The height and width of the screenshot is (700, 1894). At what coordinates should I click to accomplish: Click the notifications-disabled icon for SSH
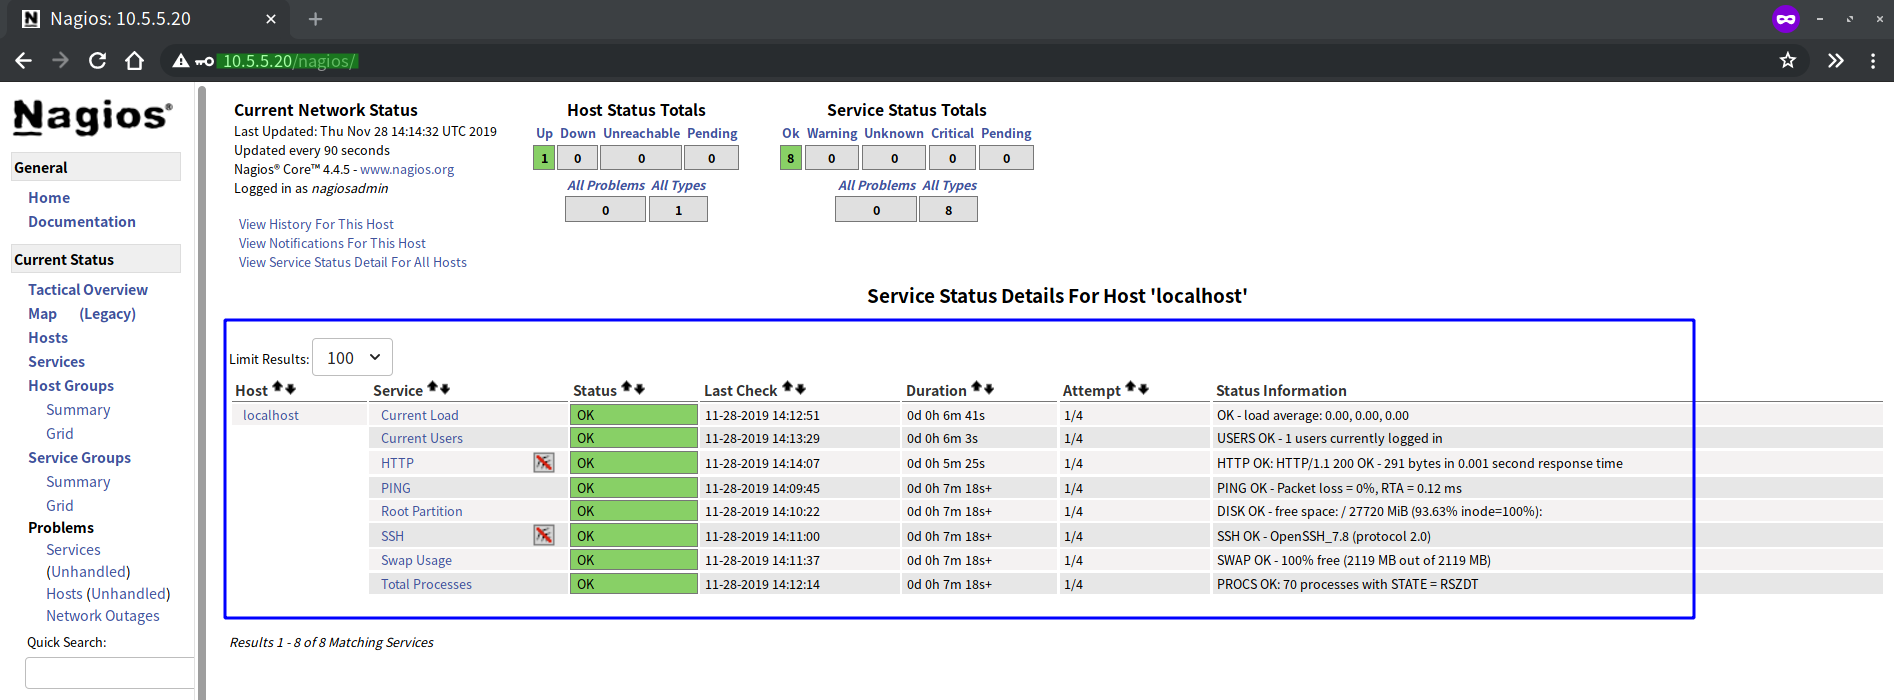tap(544, 535)
